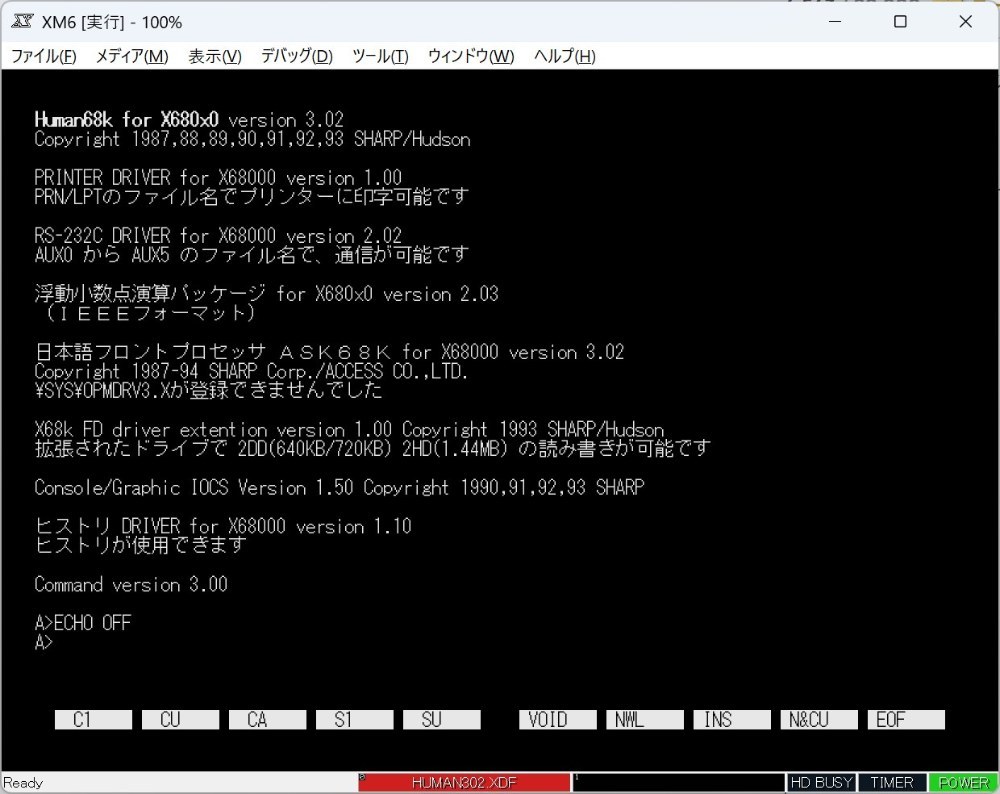This screenshot has height=794, width=1000.
Task: Click the Ready status bar text
Action: click(24, 783)
